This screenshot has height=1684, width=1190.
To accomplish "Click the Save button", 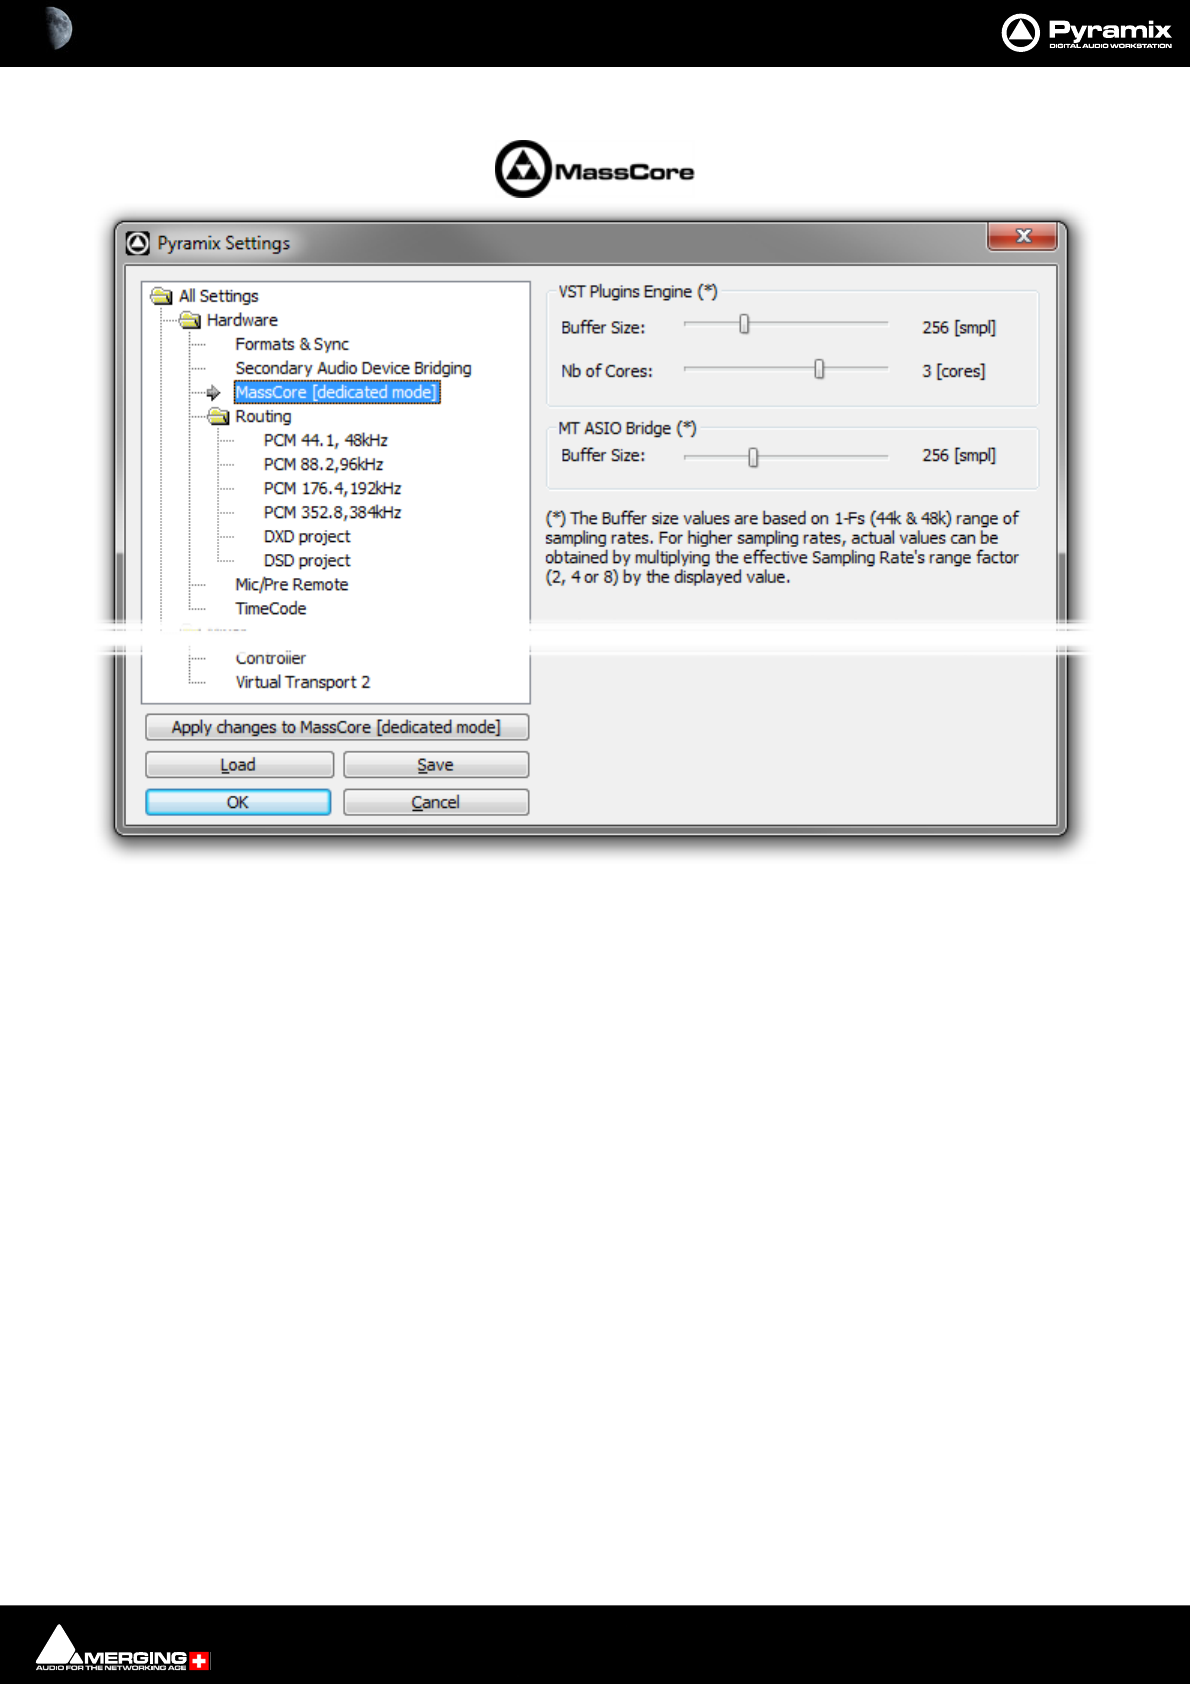I will (436, 765).
